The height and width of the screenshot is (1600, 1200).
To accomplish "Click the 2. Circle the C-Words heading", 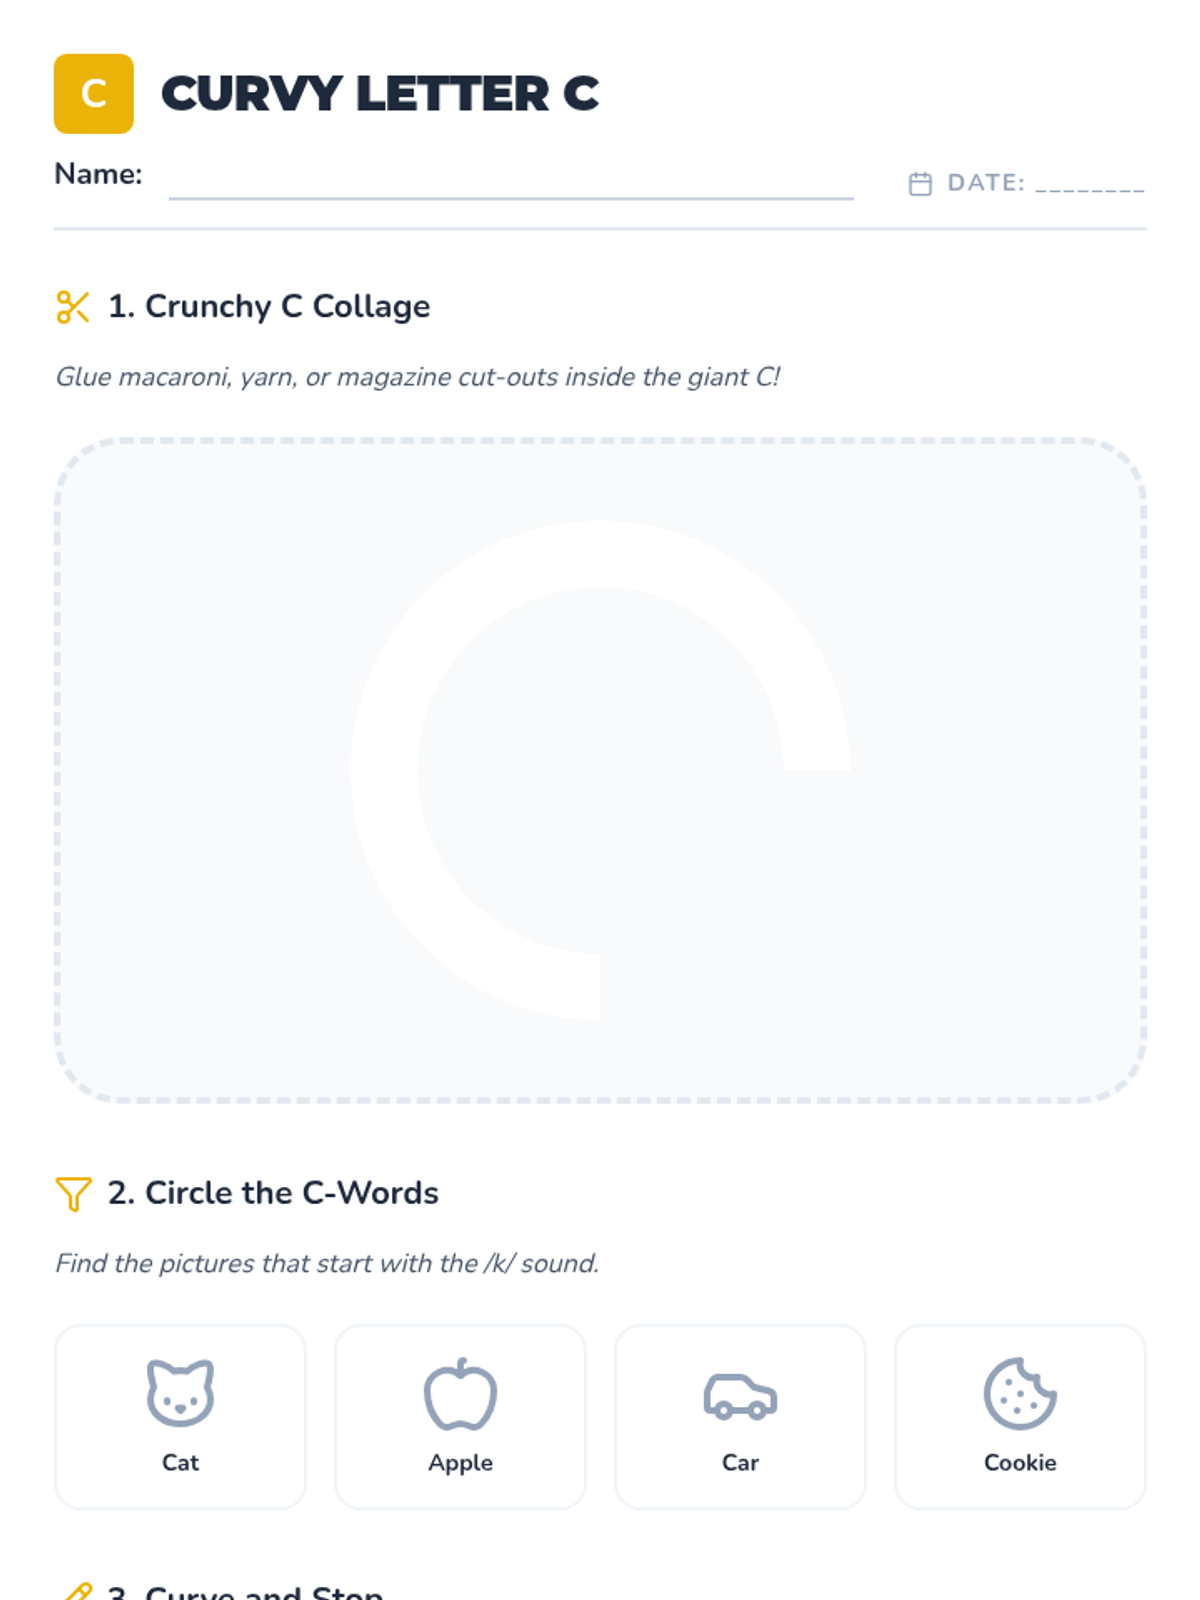I will (x=273, y=1193).
